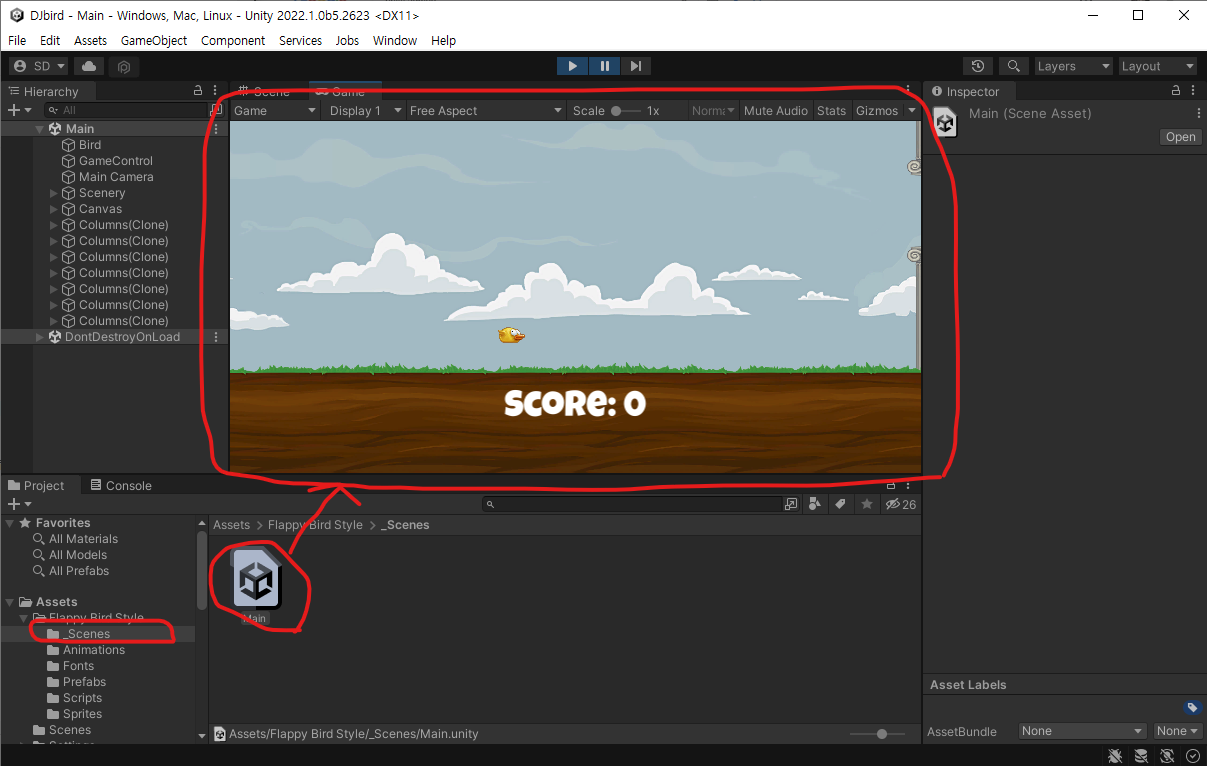Click the Favorites star icon in Project toolbar

point(866,504)
